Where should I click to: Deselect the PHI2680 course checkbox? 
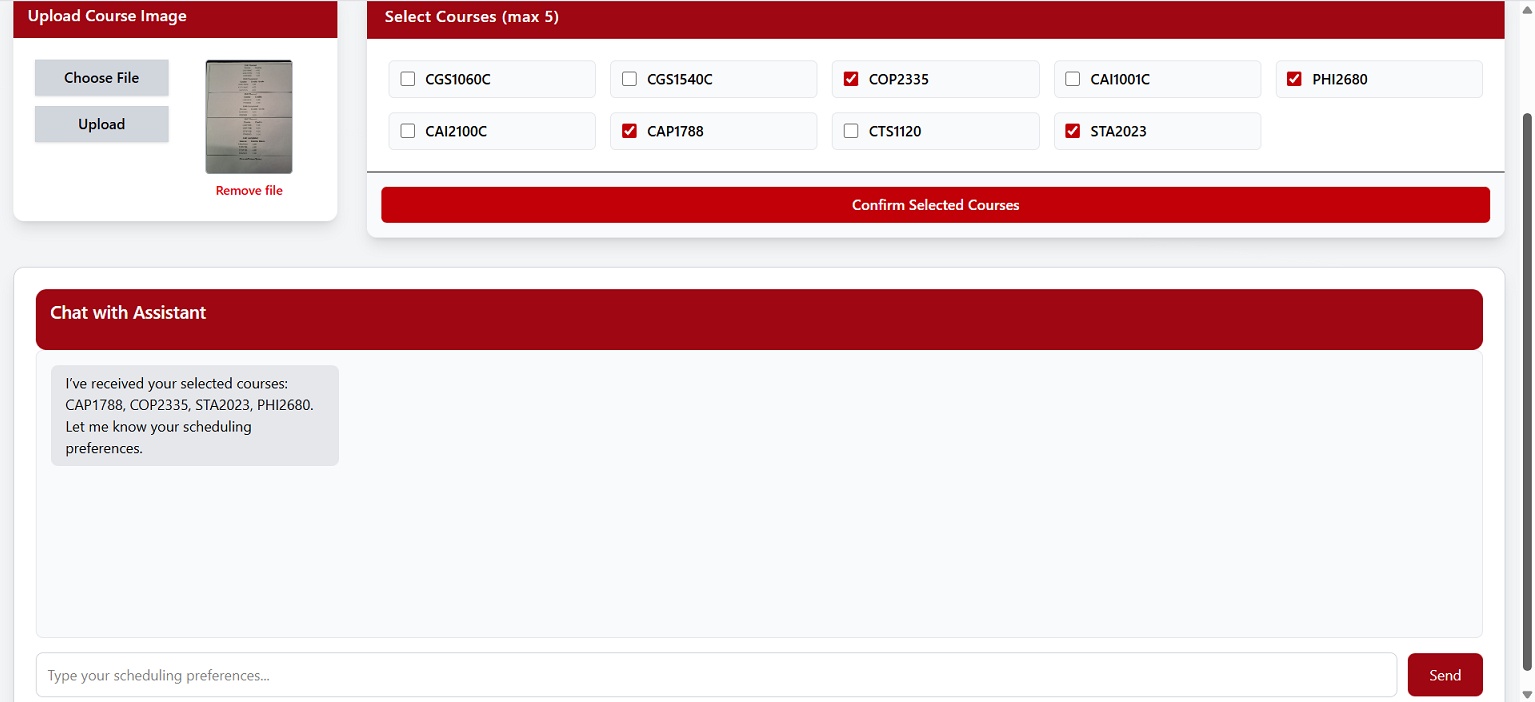pos(1294,79)
